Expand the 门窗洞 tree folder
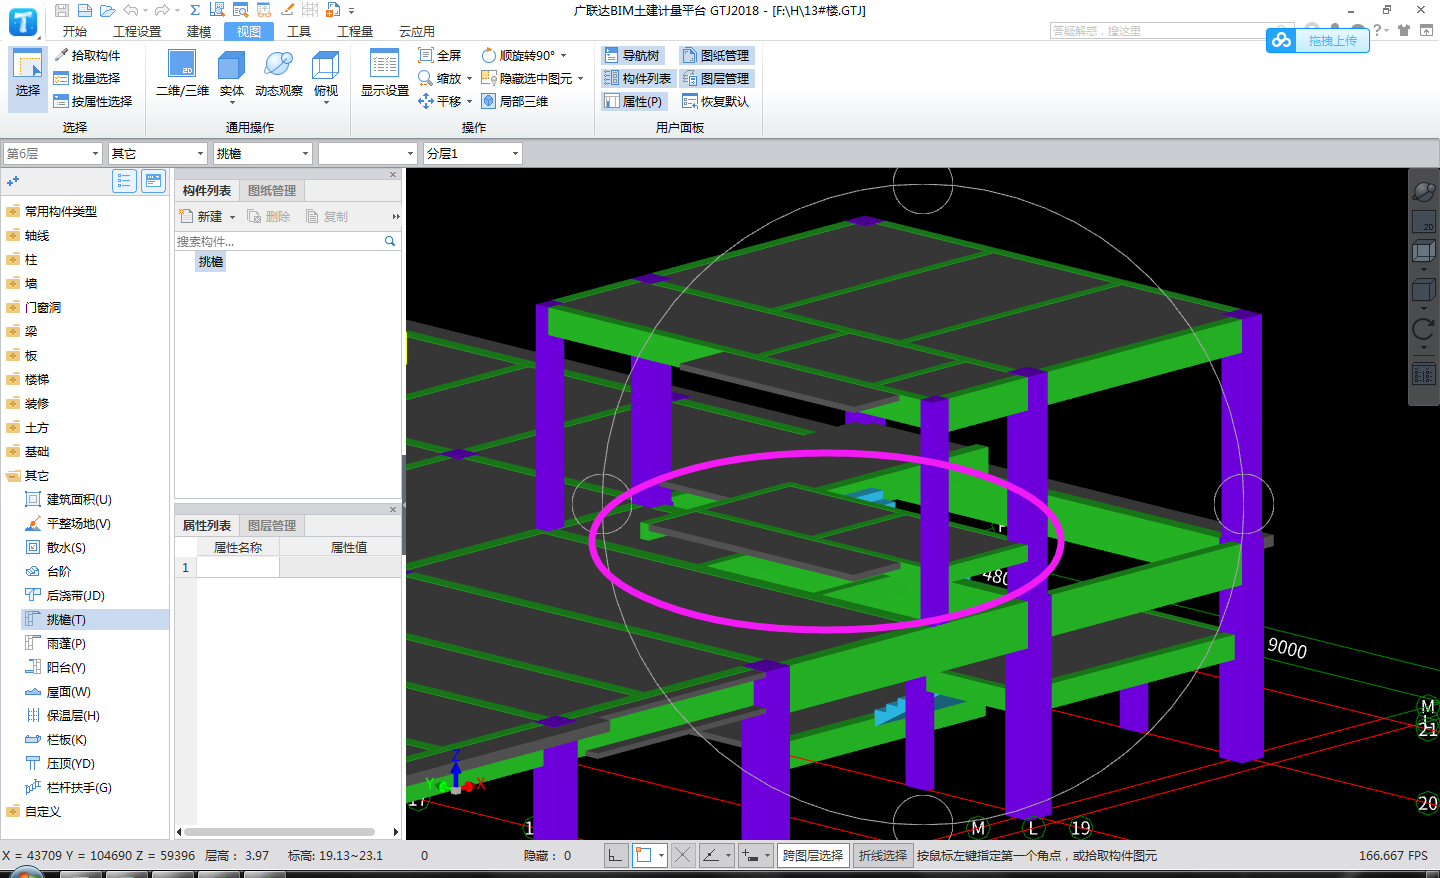This screenshot has width=1440, height=878. [x=13, y=308]
